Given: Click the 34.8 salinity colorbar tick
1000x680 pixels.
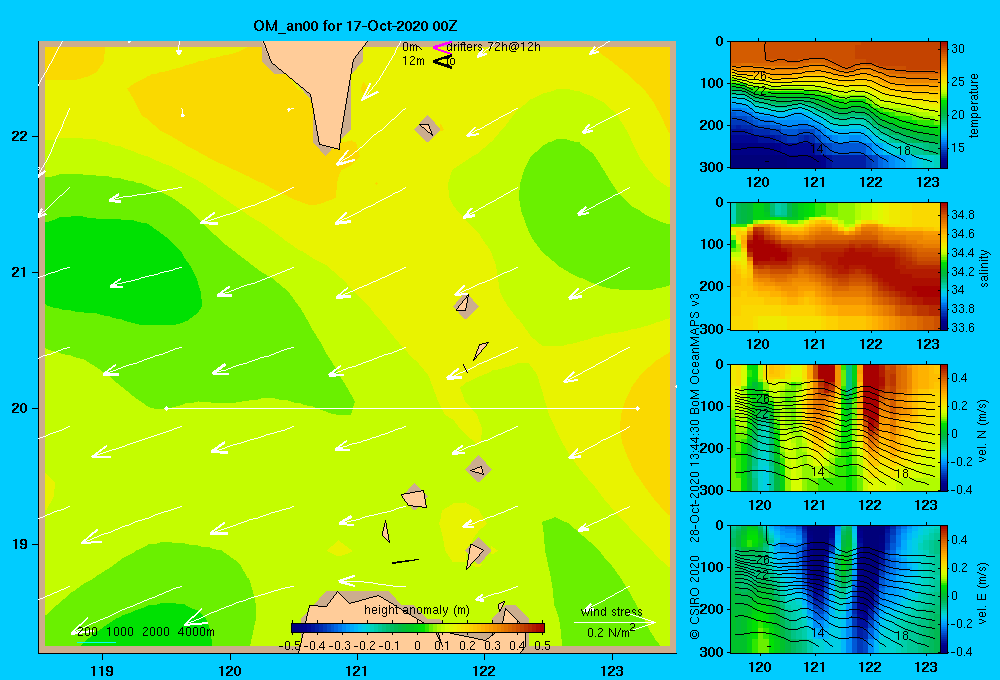Looking at the screenshot, I should point(962,214).
